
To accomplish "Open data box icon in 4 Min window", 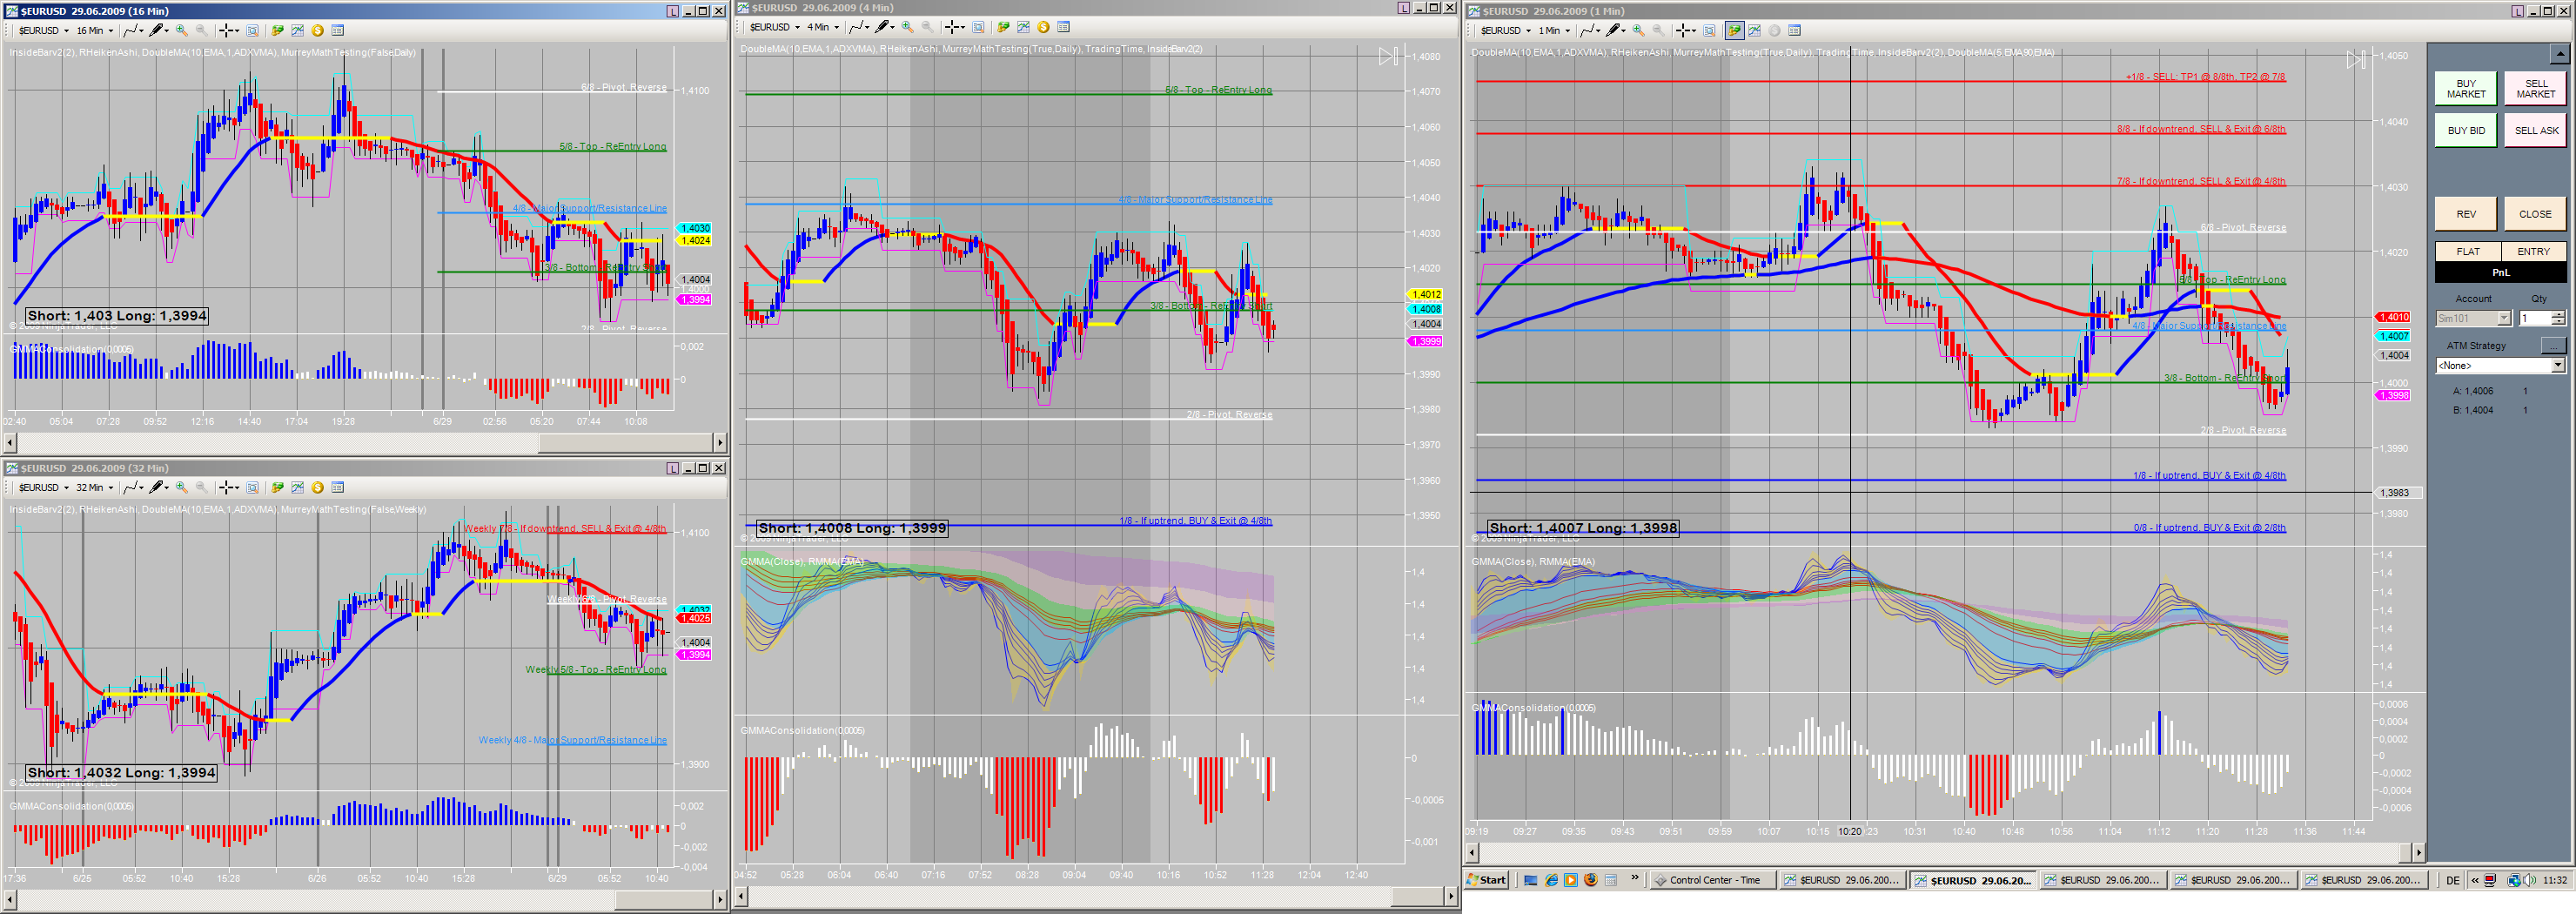I will [1063, 27].
